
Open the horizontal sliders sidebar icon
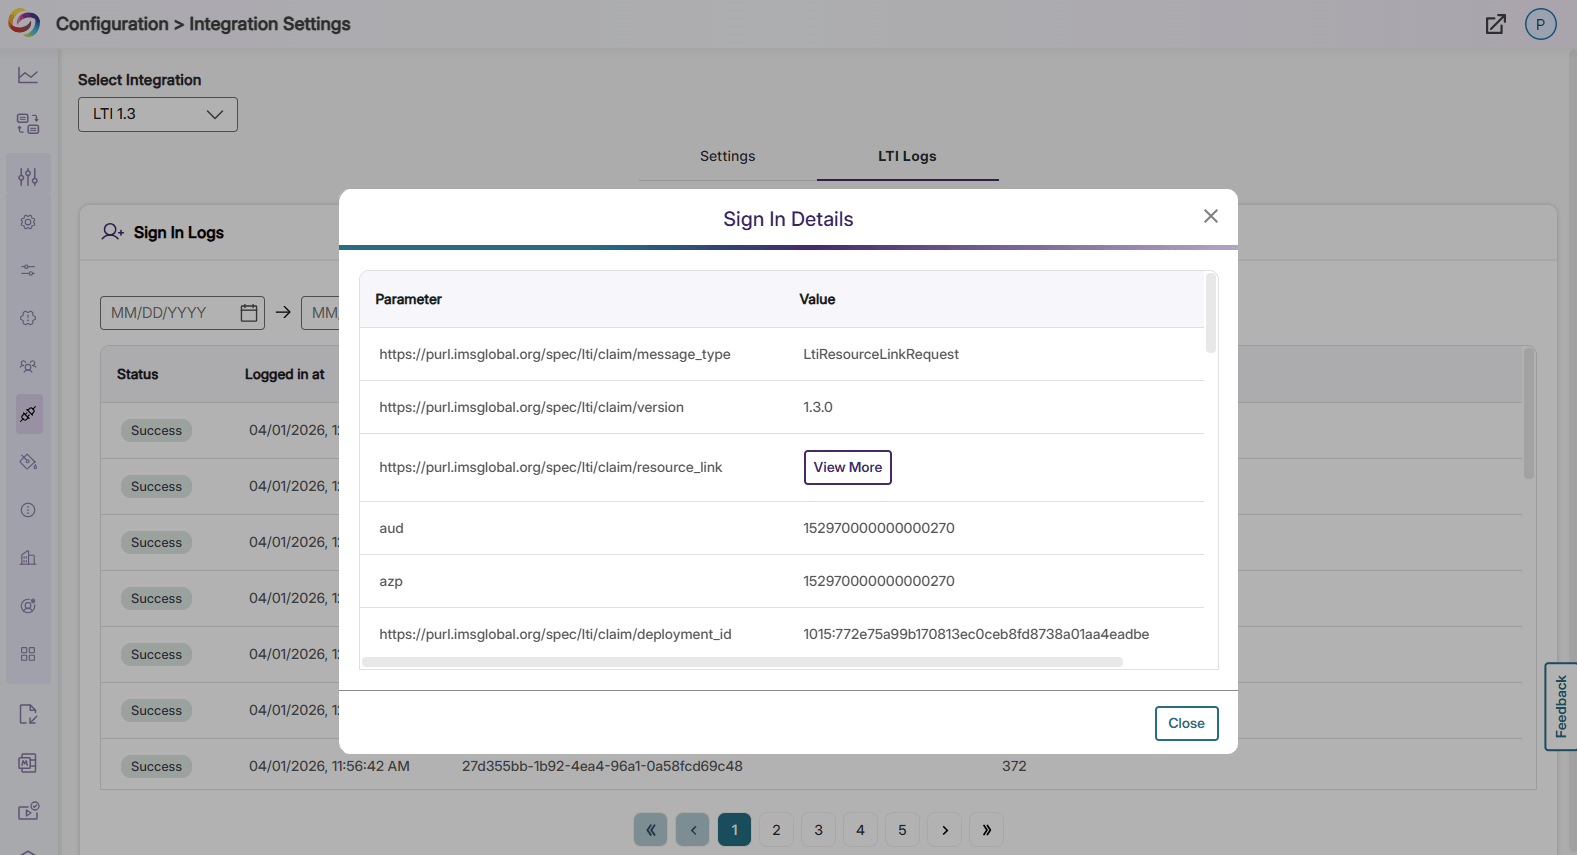pos(28,270)
